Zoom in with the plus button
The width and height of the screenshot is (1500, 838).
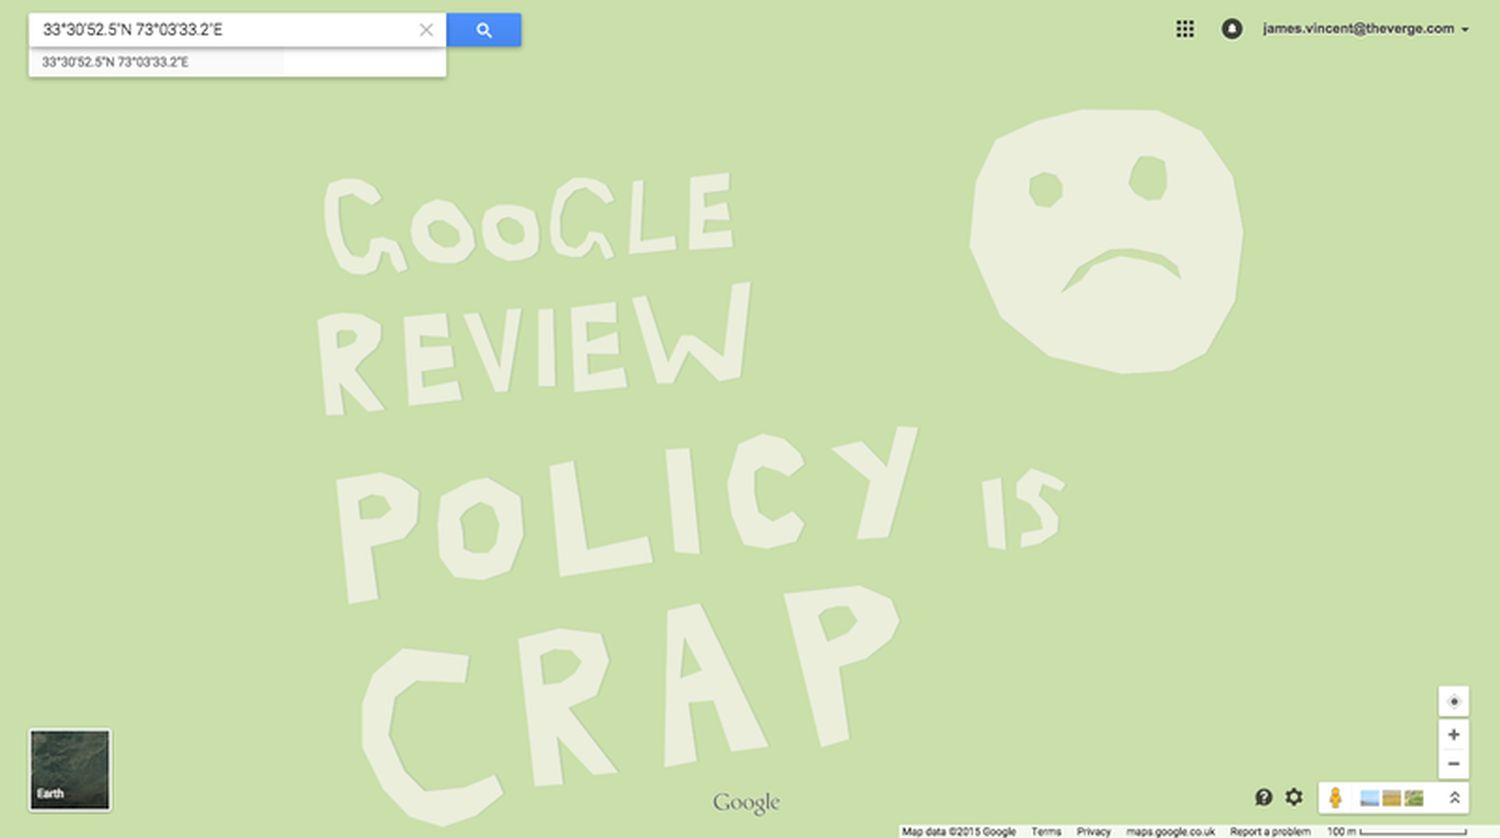click(1453, 735)
